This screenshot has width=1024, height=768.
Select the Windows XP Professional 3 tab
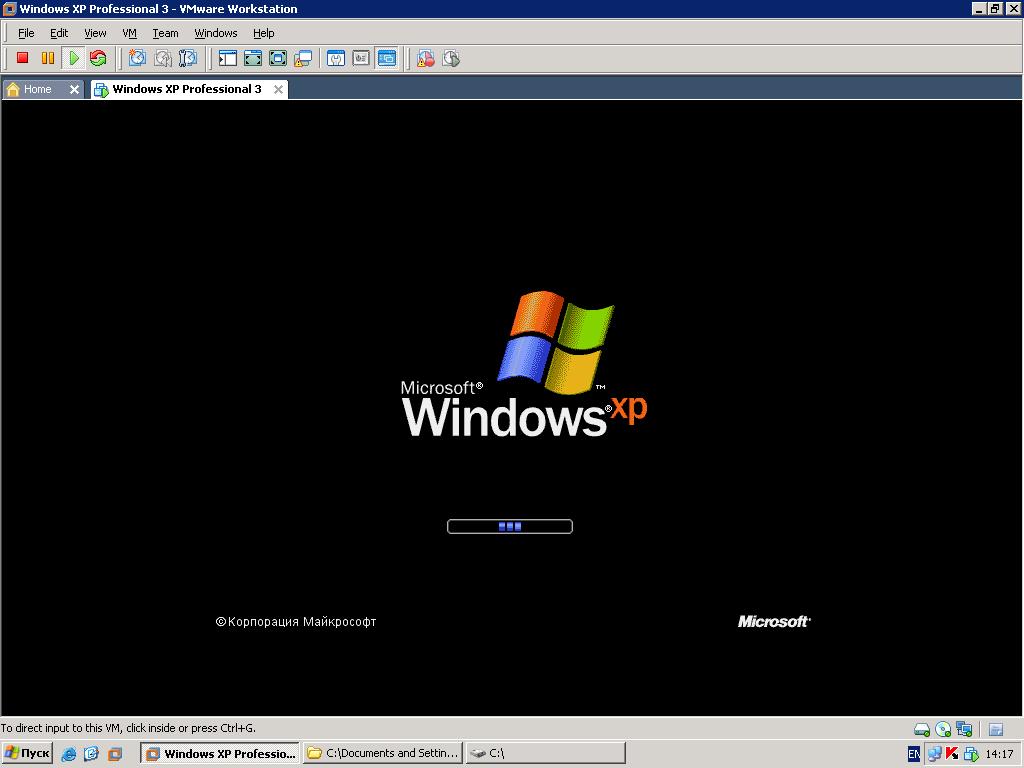coord(186,89)
